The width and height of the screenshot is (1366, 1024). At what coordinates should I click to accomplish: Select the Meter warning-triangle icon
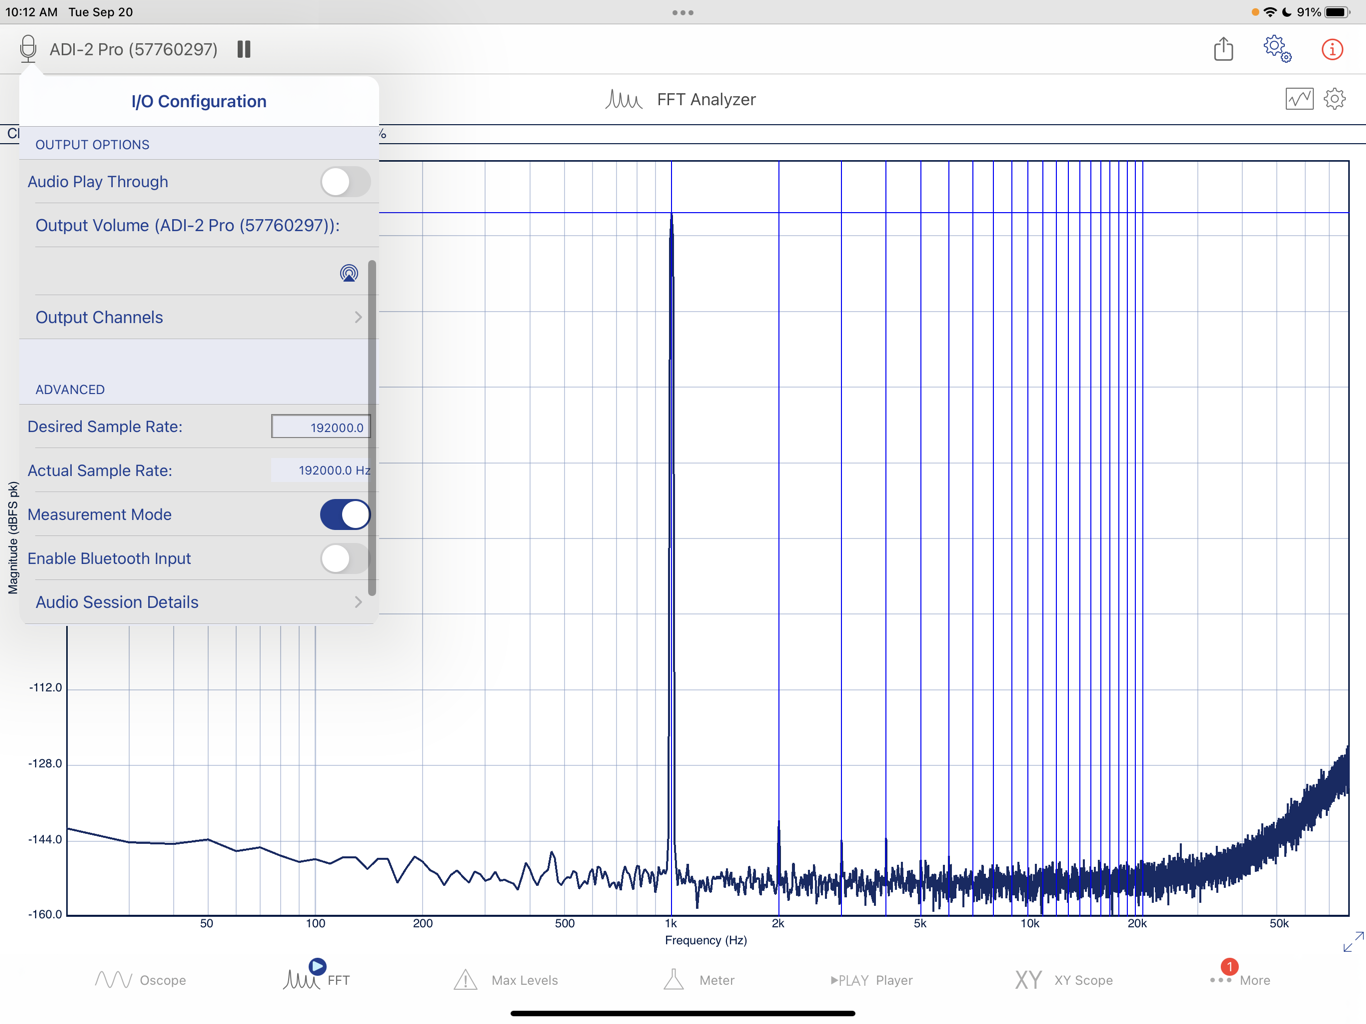coord(673,980)
